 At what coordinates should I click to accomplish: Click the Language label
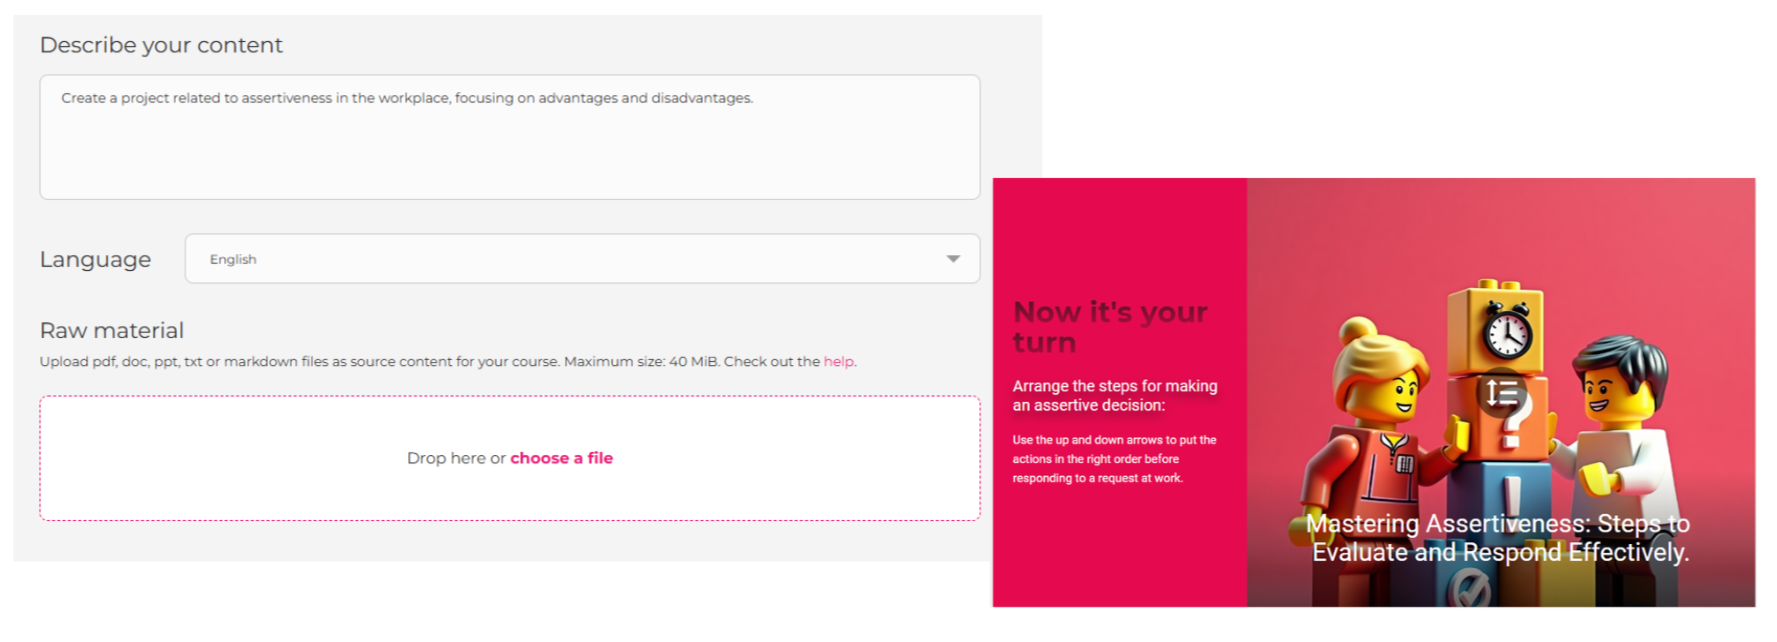click(x=95, y=259)
